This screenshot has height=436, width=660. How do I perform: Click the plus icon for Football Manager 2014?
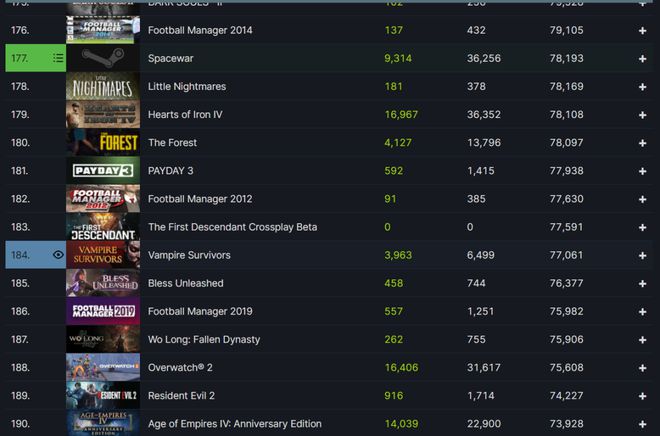pyautogui.click(x=642, y=31)
